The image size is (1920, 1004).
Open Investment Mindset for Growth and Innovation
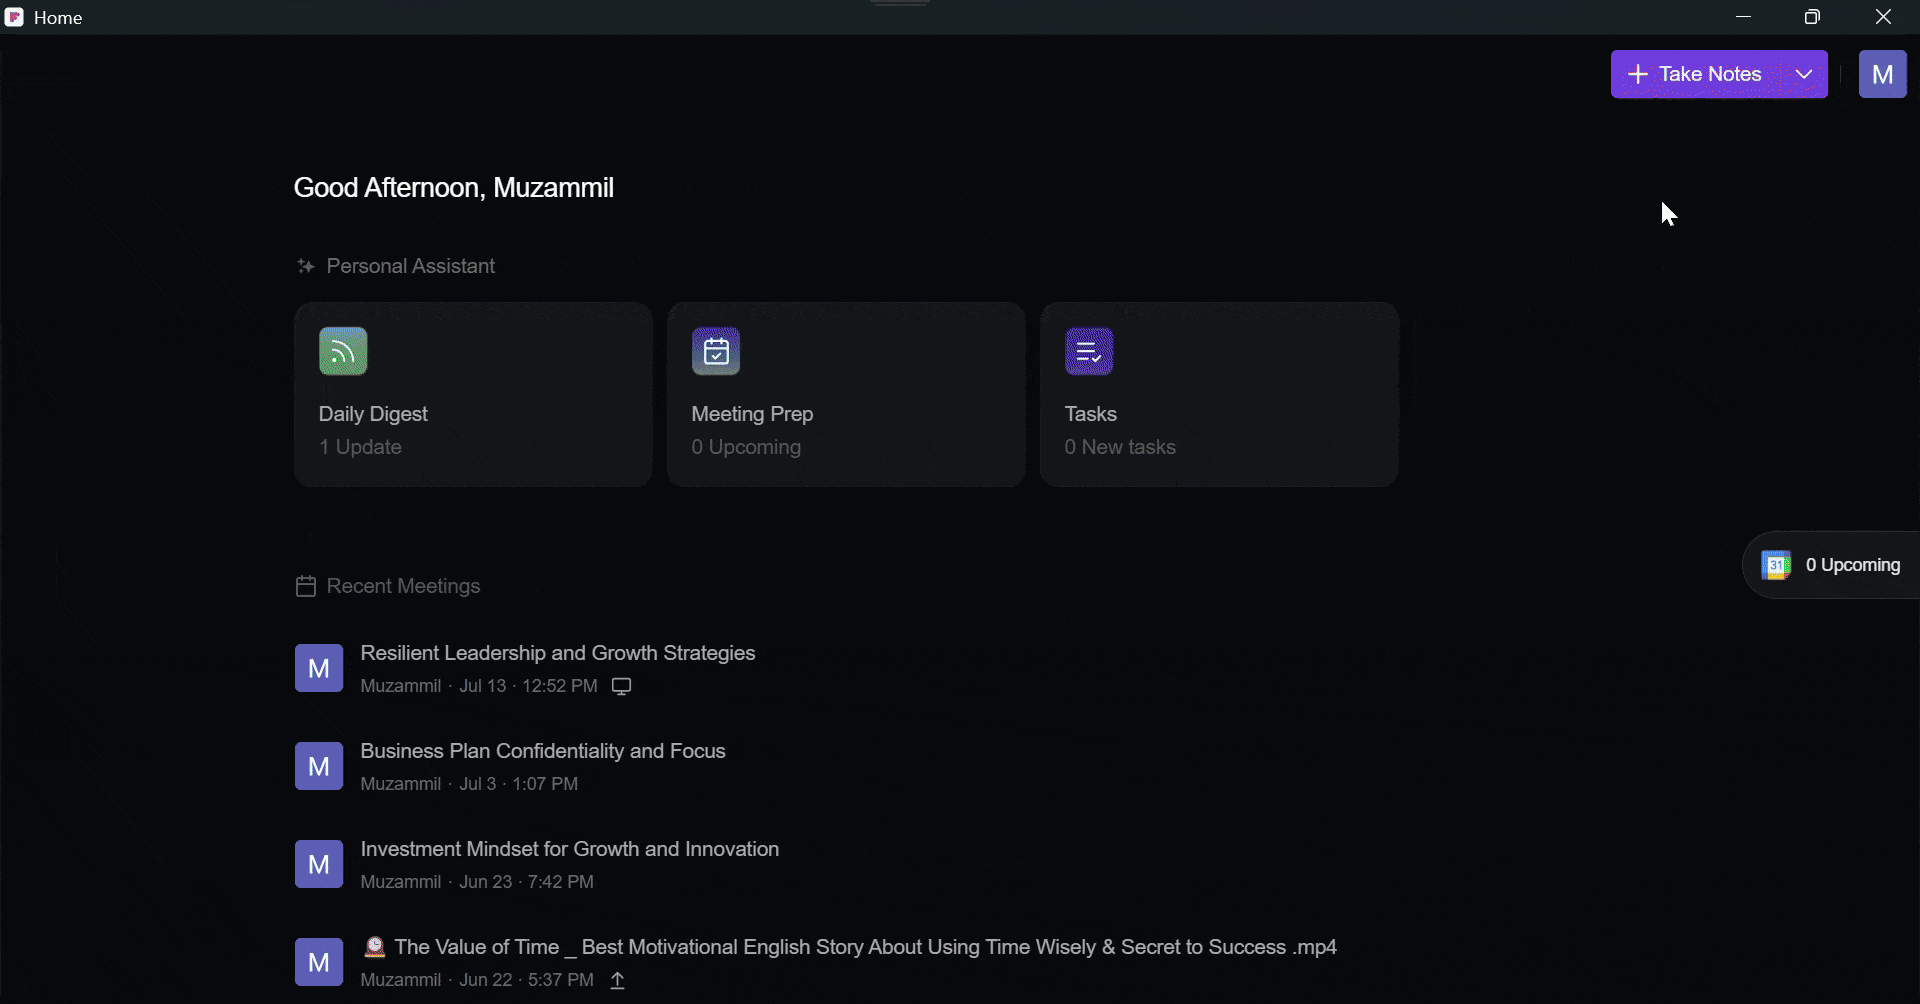[569, 849]
